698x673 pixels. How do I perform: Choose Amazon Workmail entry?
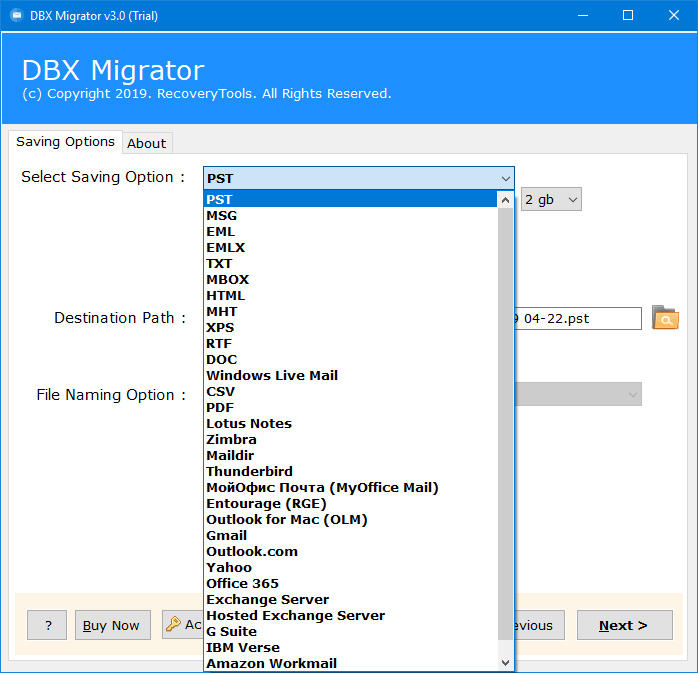click(x=350, y=664)
